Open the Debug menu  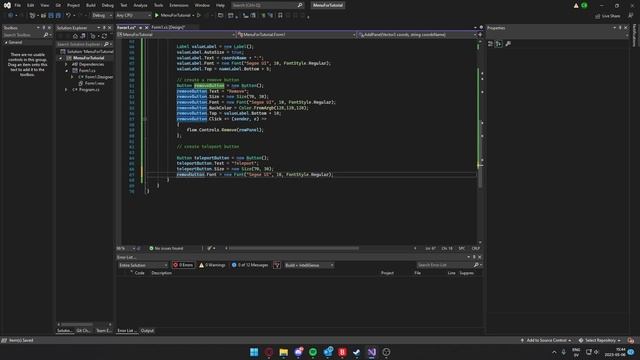tap(108, 5)
